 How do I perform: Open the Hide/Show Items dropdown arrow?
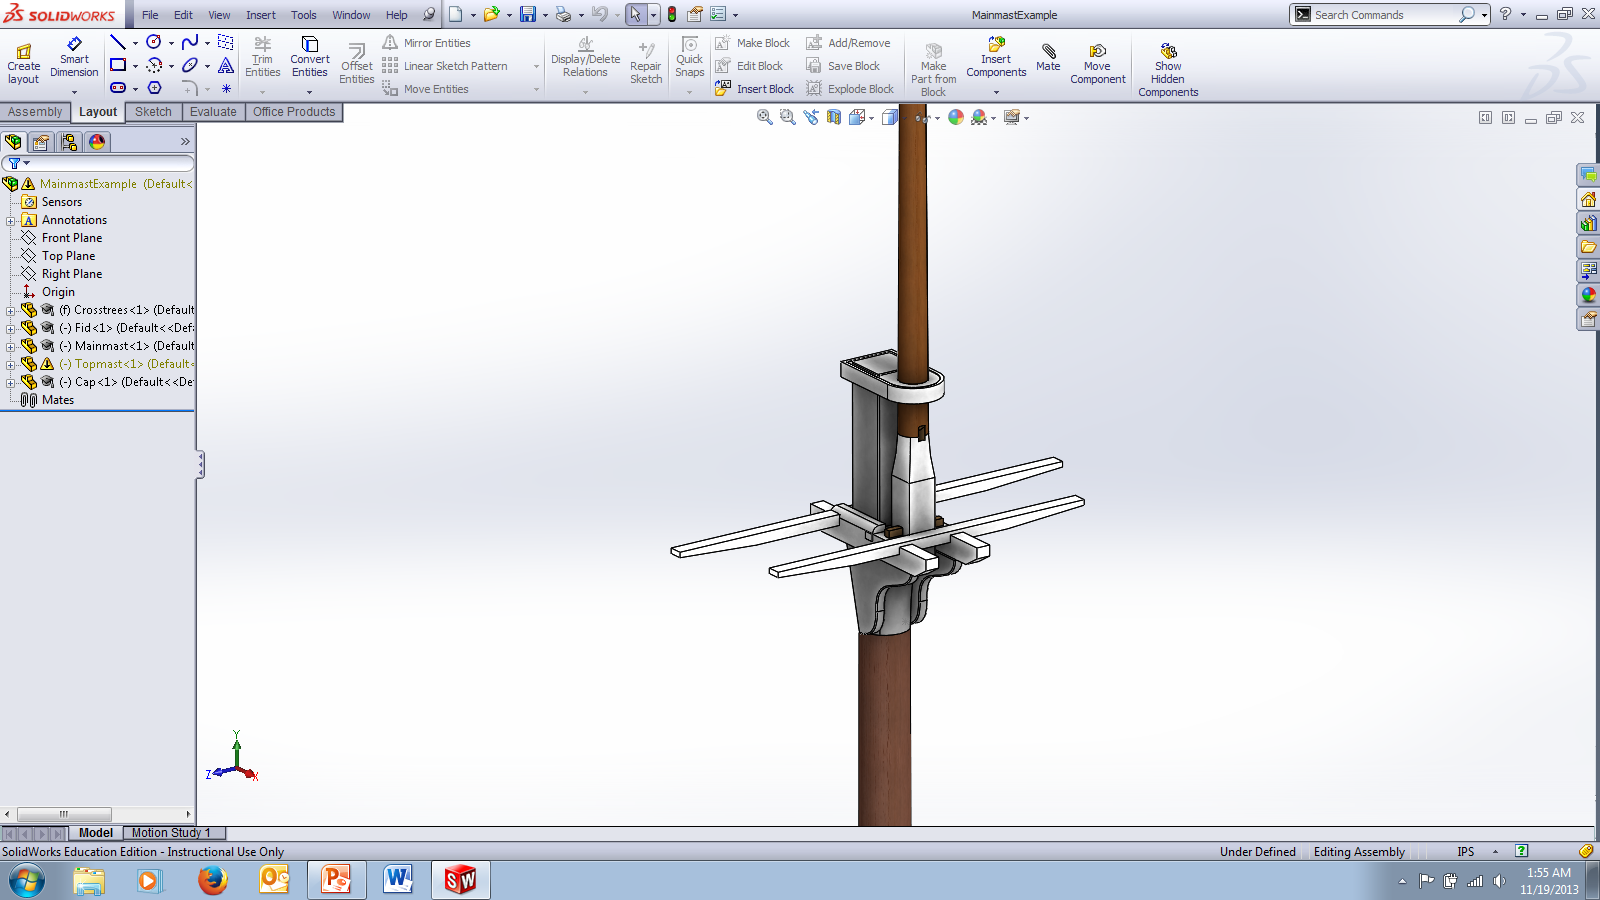[937, 118]
